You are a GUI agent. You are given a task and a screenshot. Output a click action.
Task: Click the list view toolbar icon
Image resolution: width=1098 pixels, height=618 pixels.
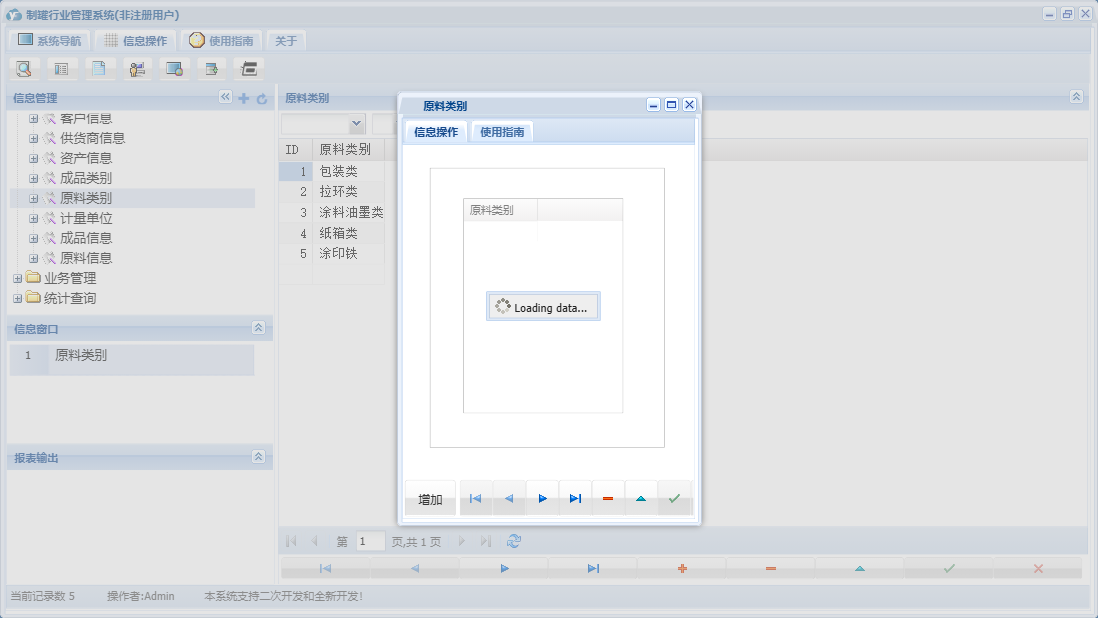(x=62, y=69)
